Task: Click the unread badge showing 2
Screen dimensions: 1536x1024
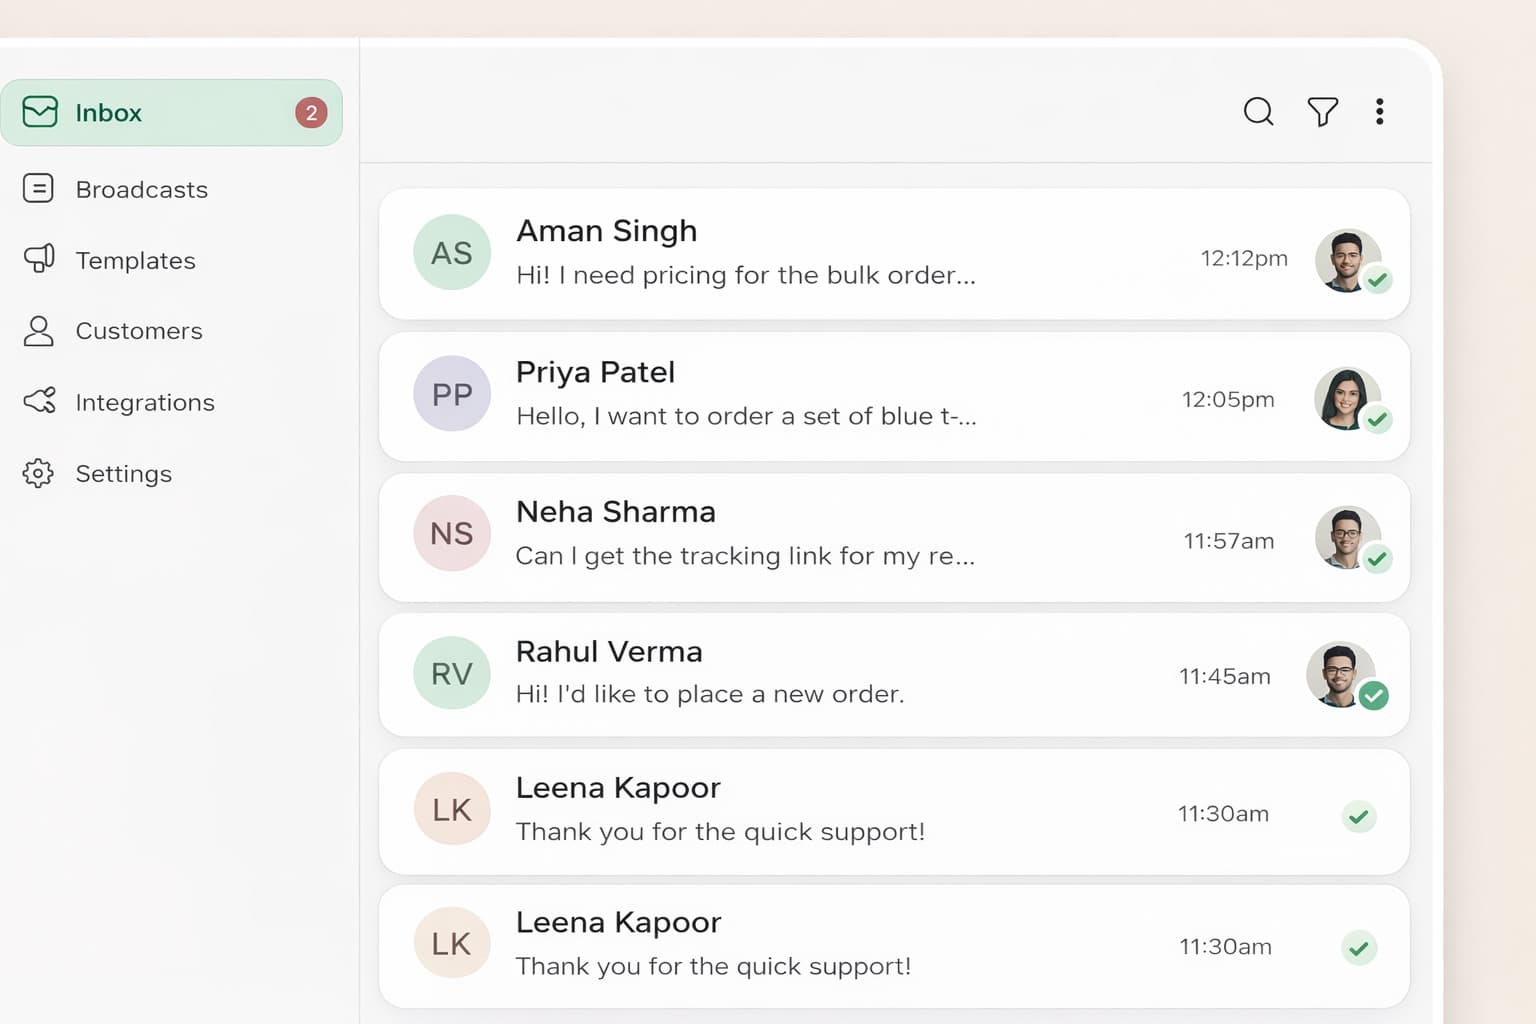Action: tap(311, 113)
